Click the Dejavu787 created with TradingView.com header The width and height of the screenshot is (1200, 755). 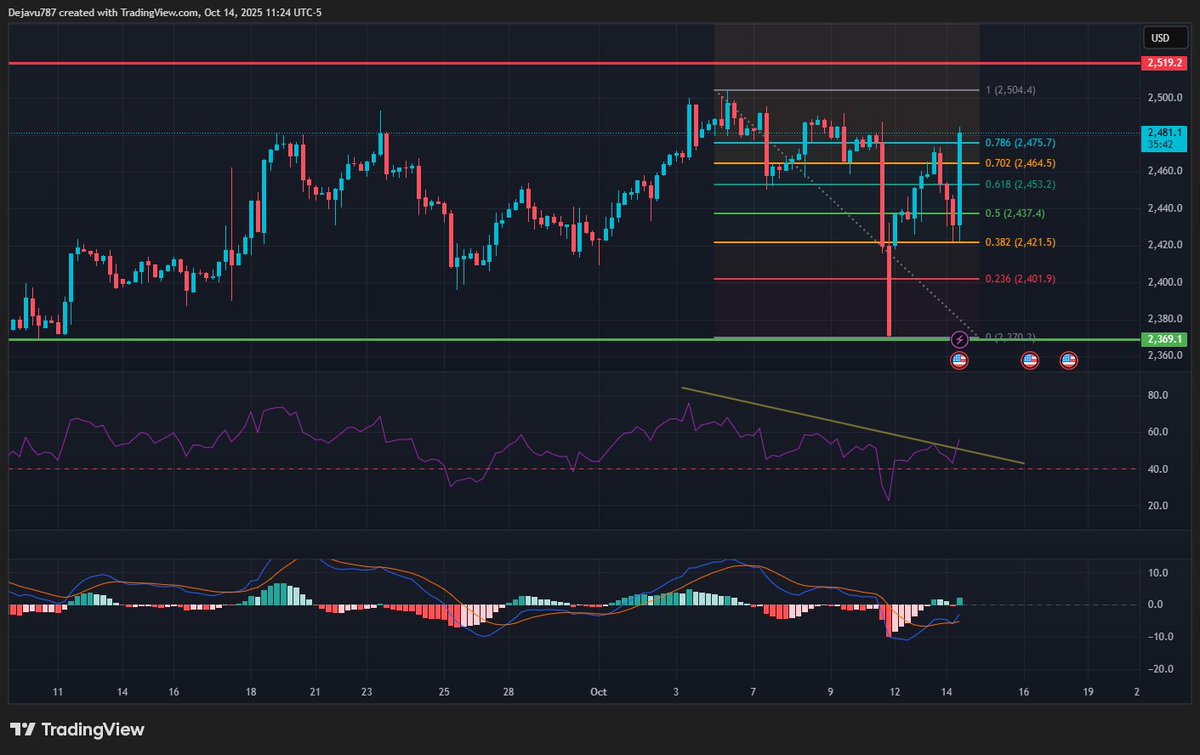coord(165,13)
